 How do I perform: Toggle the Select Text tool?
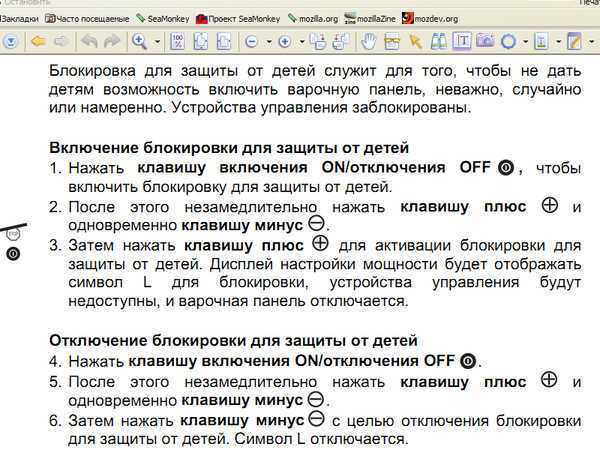click(462, 41)
